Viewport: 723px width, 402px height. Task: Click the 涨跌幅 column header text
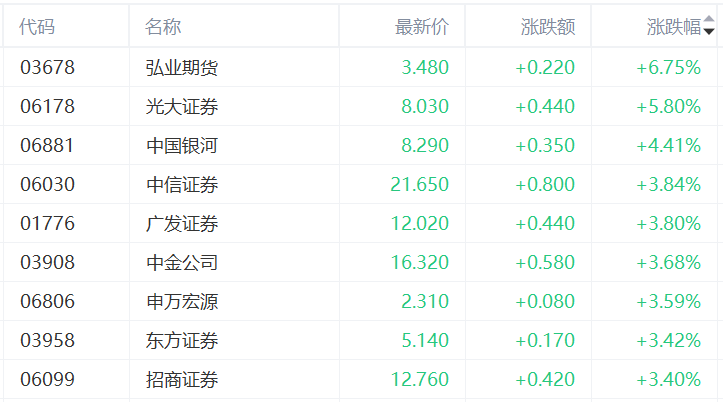(x=674, y=27)
